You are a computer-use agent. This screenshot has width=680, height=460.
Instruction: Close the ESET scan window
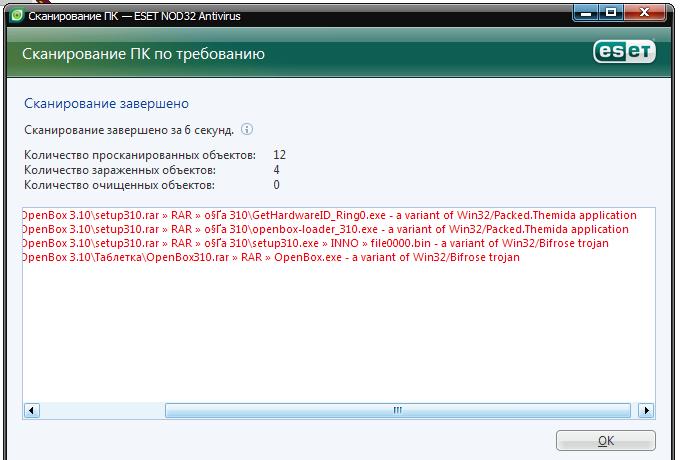[x=644, y=13]
